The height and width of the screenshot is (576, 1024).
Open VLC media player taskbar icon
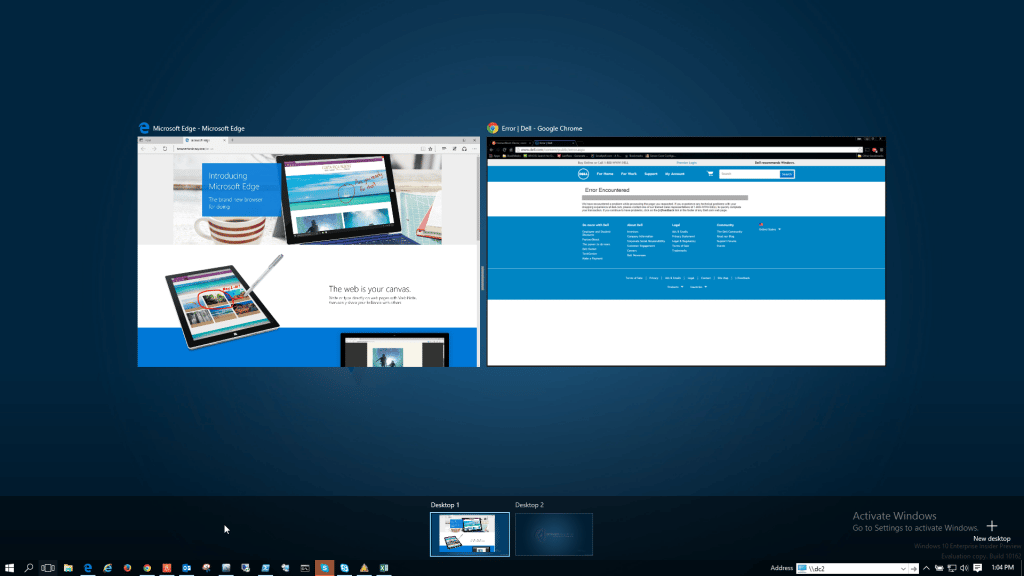[364, 568]
